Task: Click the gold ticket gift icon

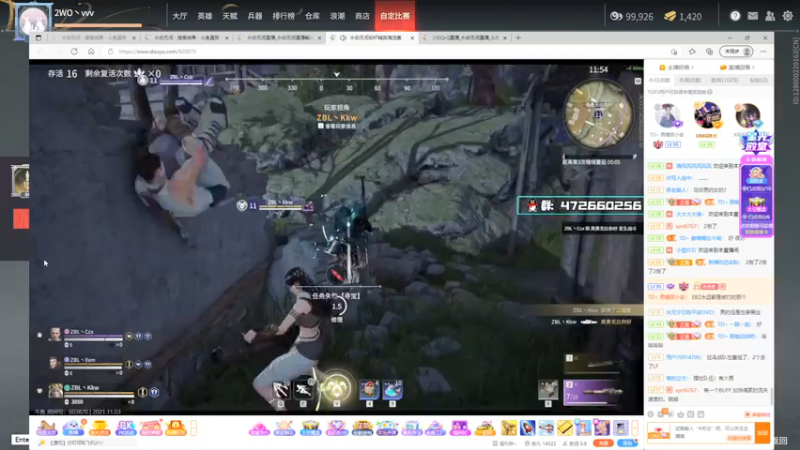Action: [x=565, y=428]
